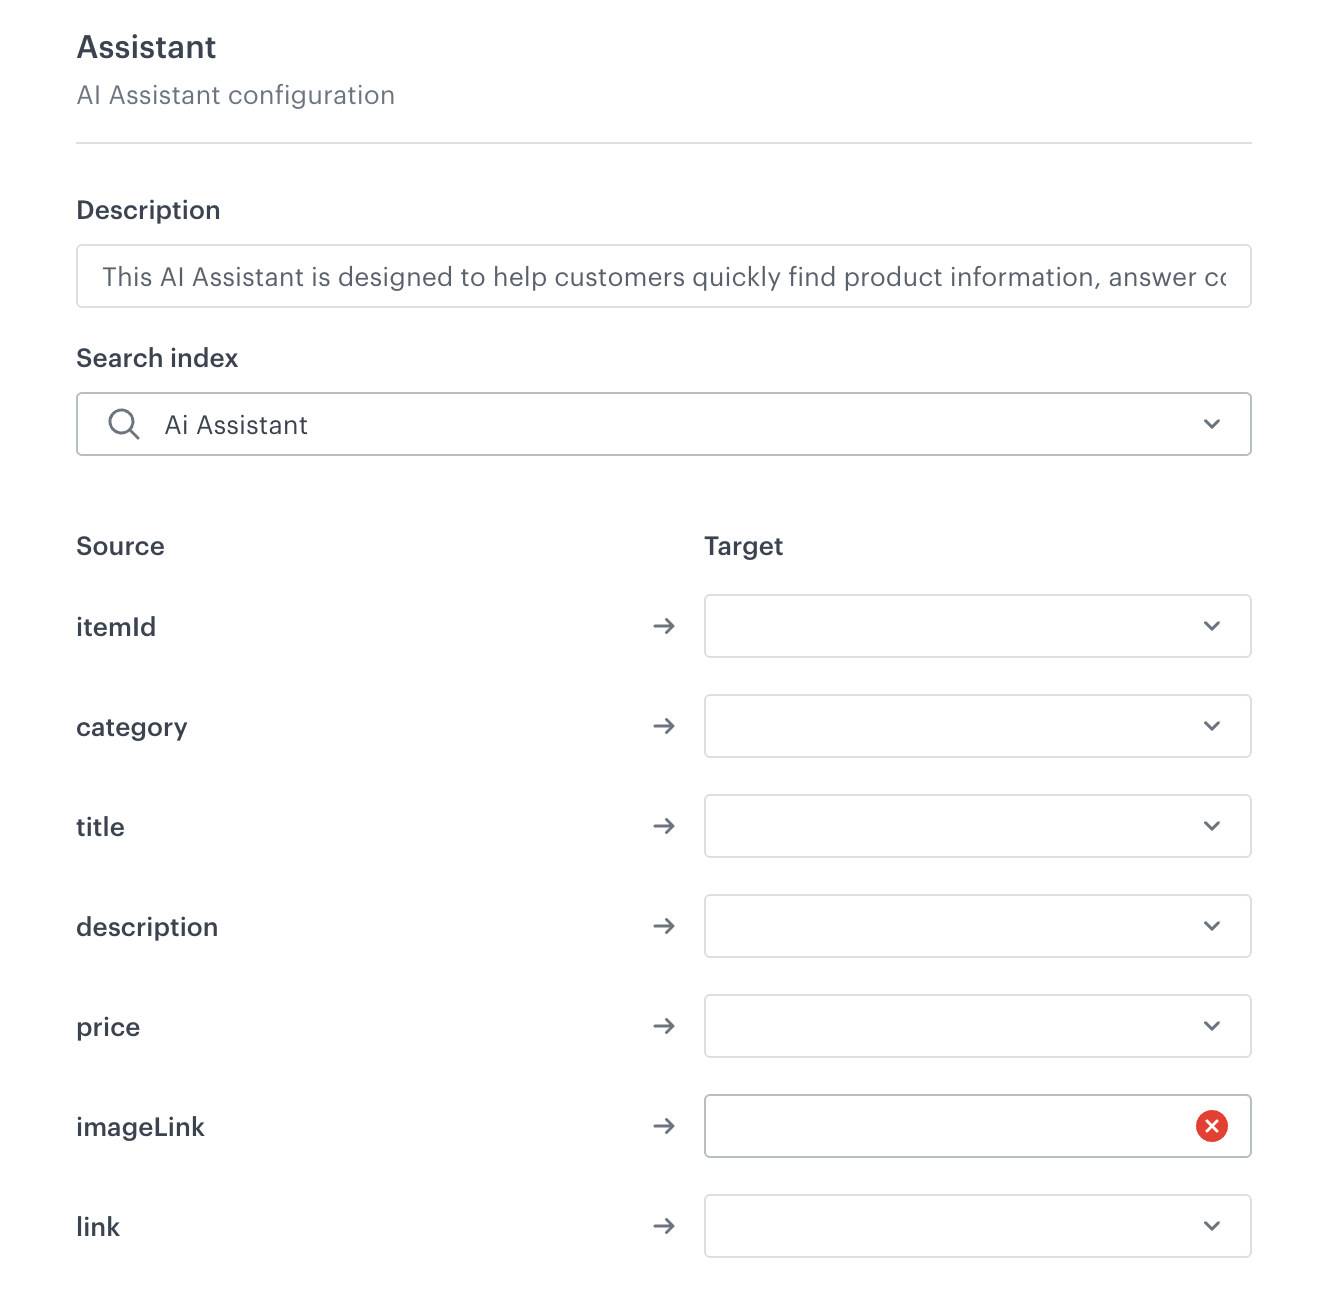Clear the imageLink target using red X icon
Image resolution: width=1344 pixels, height=1312 pixels.
click(1212, 1126)
